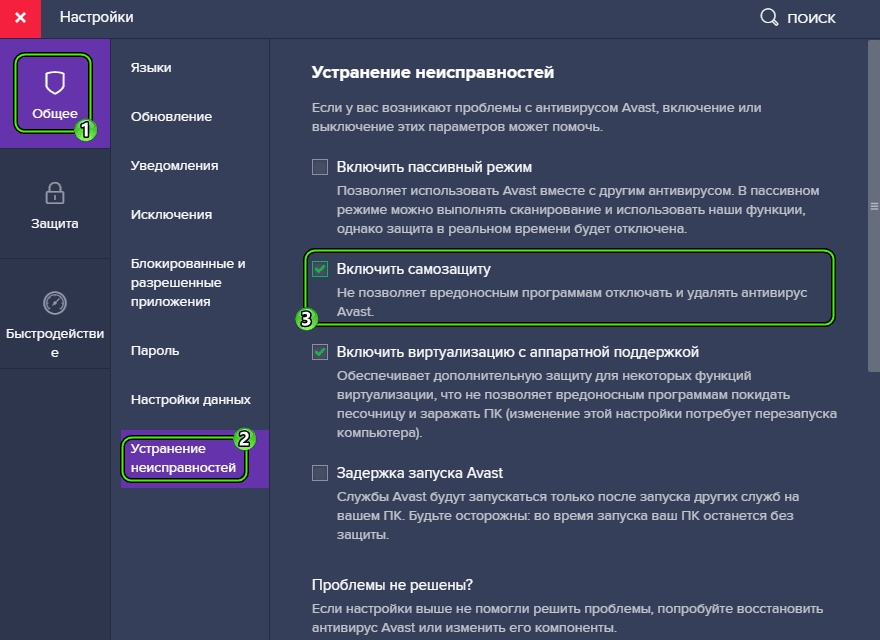Enable the Включить пассивный режим checkbox
Screen dimensions: 880x640
tap(320, 167)
